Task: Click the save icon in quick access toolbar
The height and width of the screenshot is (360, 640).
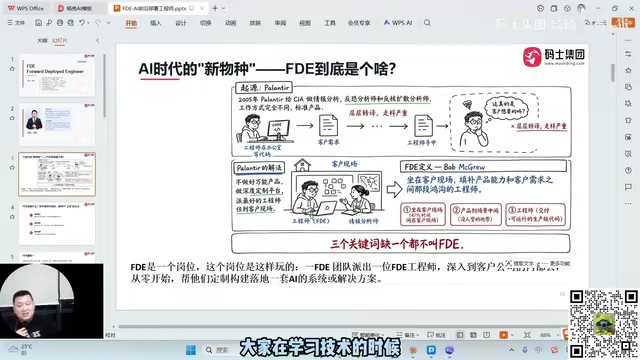Action: pyautogui.click(x=38, y=23)
